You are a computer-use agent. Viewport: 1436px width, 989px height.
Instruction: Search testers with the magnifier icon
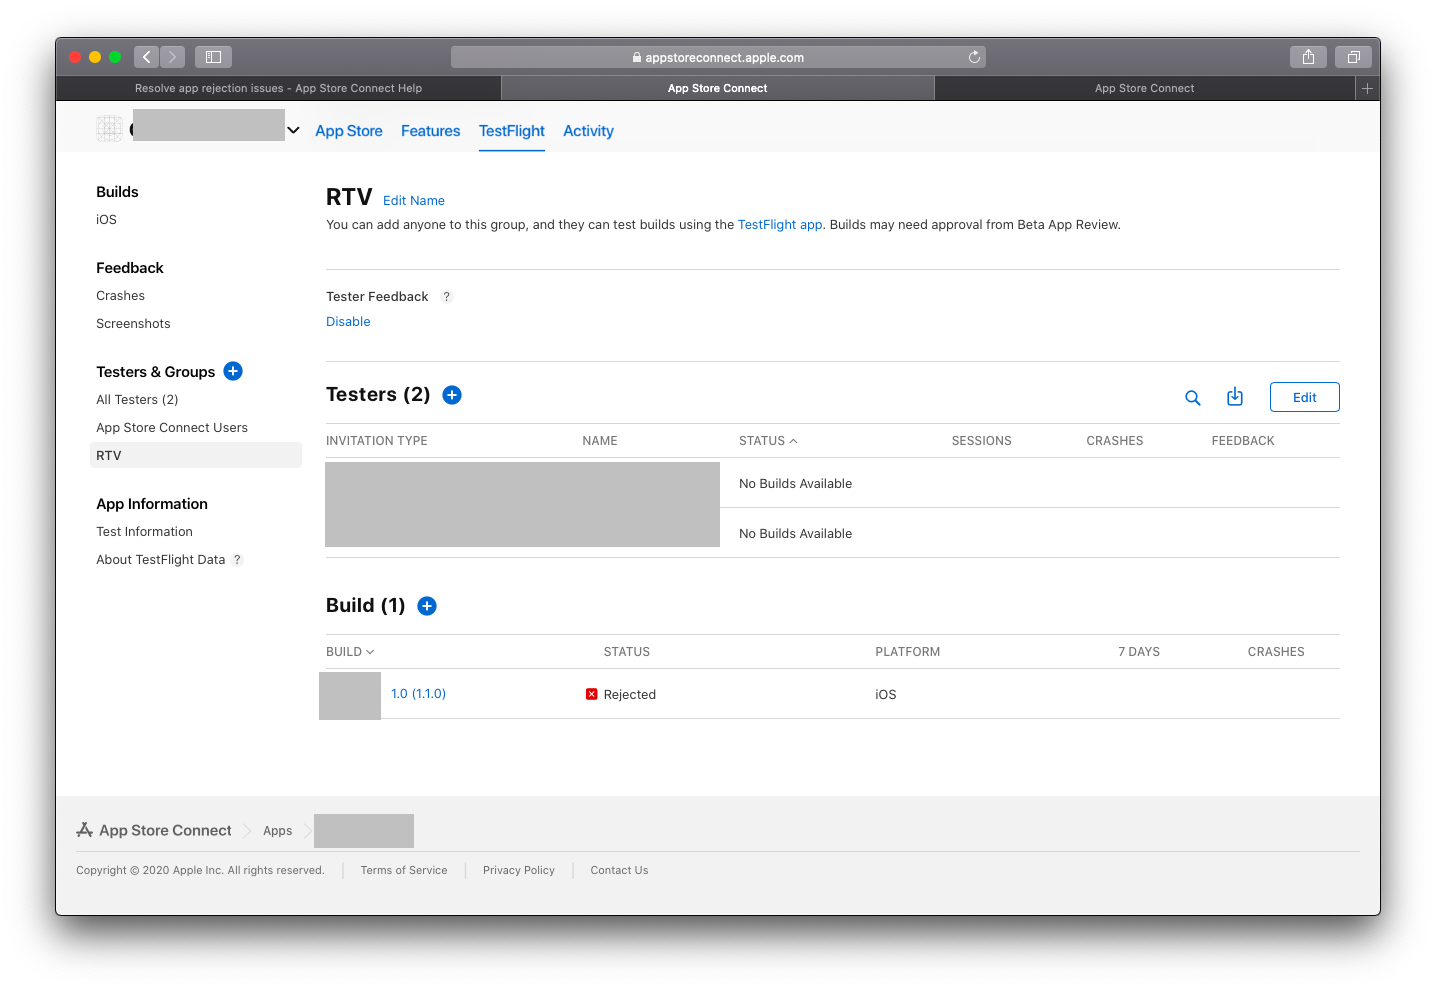[1193, 398]
